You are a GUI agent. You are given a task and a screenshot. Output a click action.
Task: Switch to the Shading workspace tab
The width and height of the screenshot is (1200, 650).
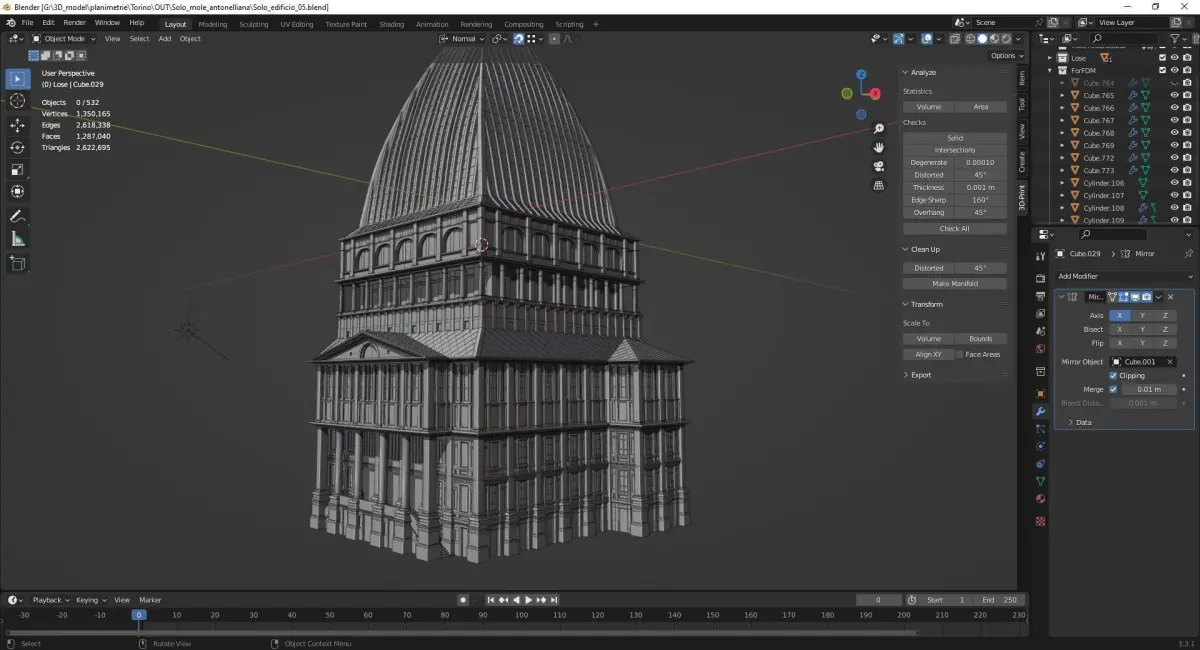[392, 24]
